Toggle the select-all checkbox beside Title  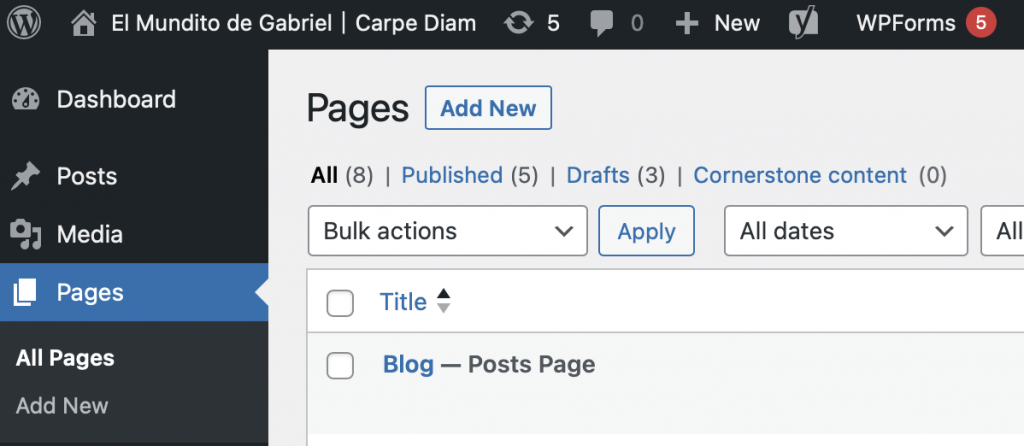[x=340, y=303]
